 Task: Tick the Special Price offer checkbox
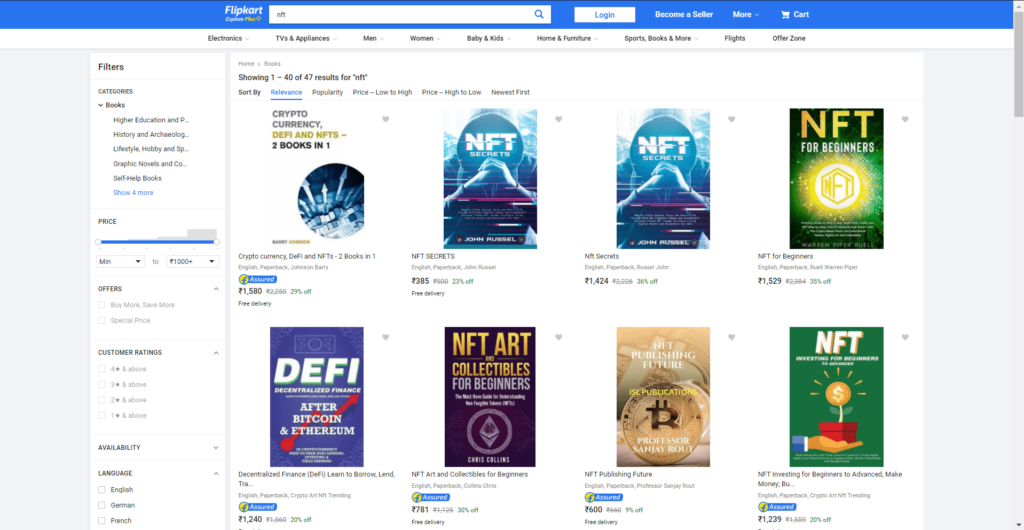pyautogui.click(x=102, y=320)
